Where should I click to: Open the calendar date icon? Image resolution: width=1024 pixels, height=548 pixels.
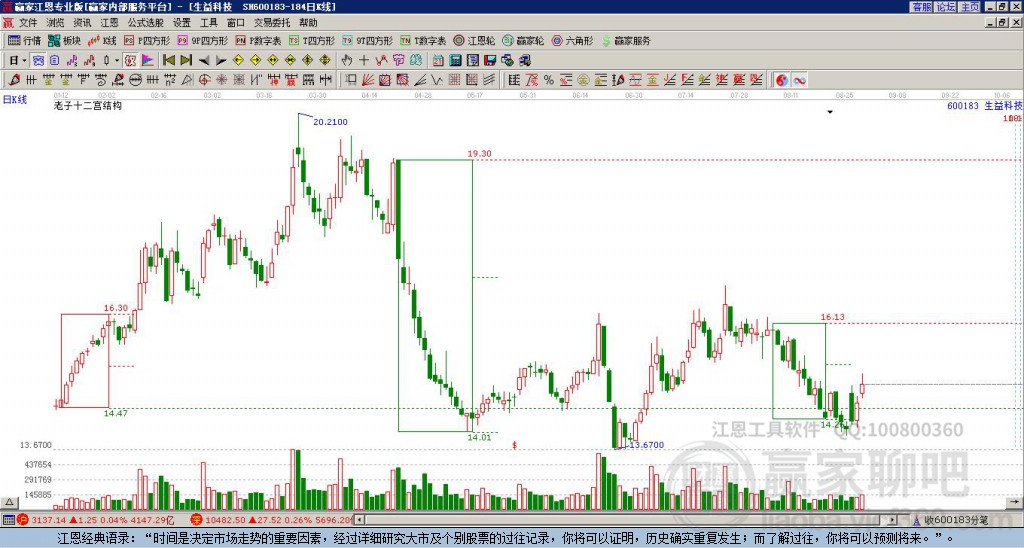click(x=438, y=61)
